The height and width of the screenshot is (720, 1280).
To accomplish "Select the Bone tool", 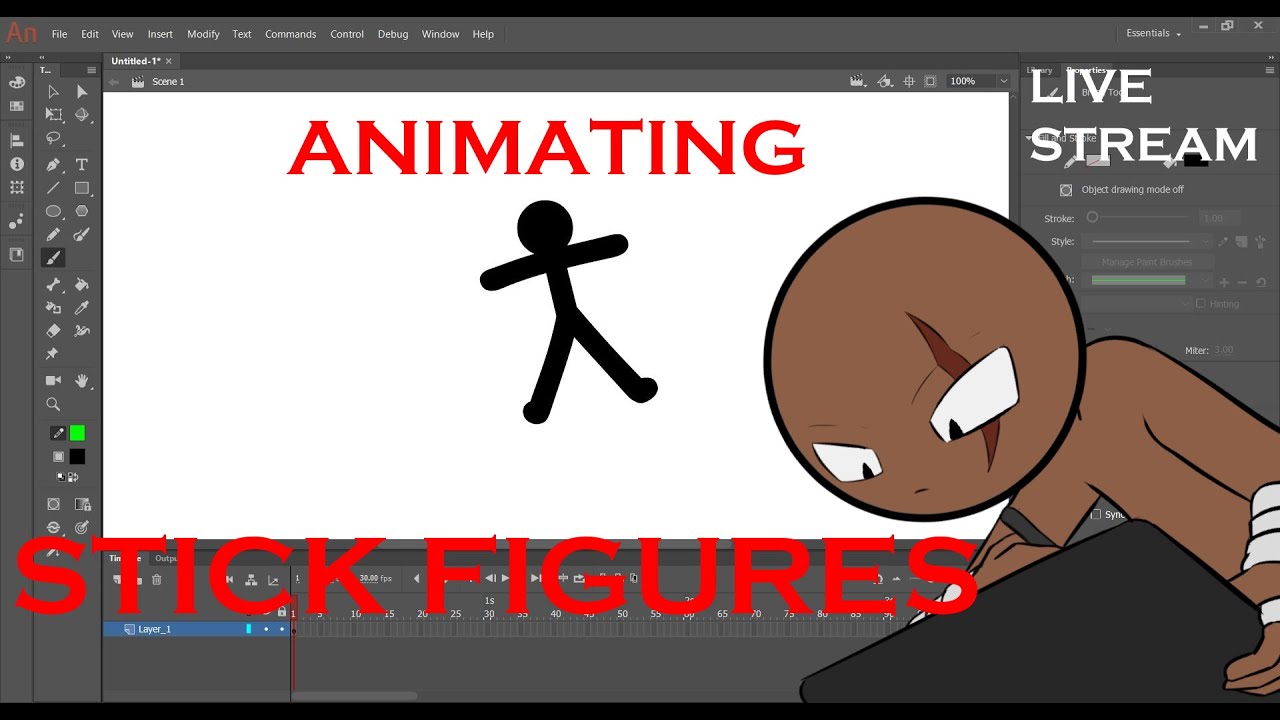I will pos(53,285).
